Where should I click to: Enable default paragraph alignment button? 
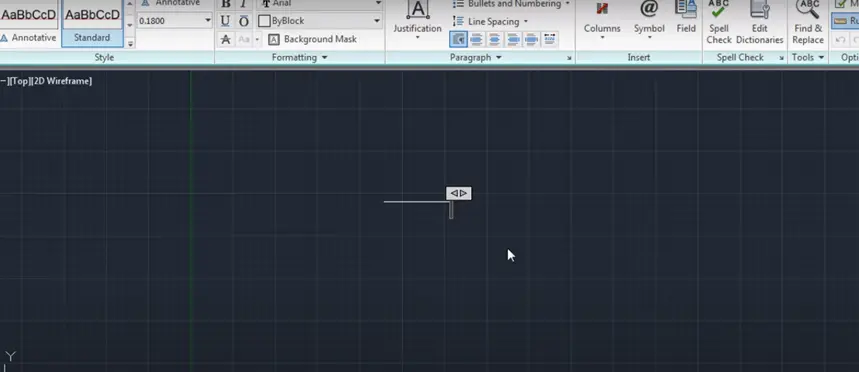458,39
